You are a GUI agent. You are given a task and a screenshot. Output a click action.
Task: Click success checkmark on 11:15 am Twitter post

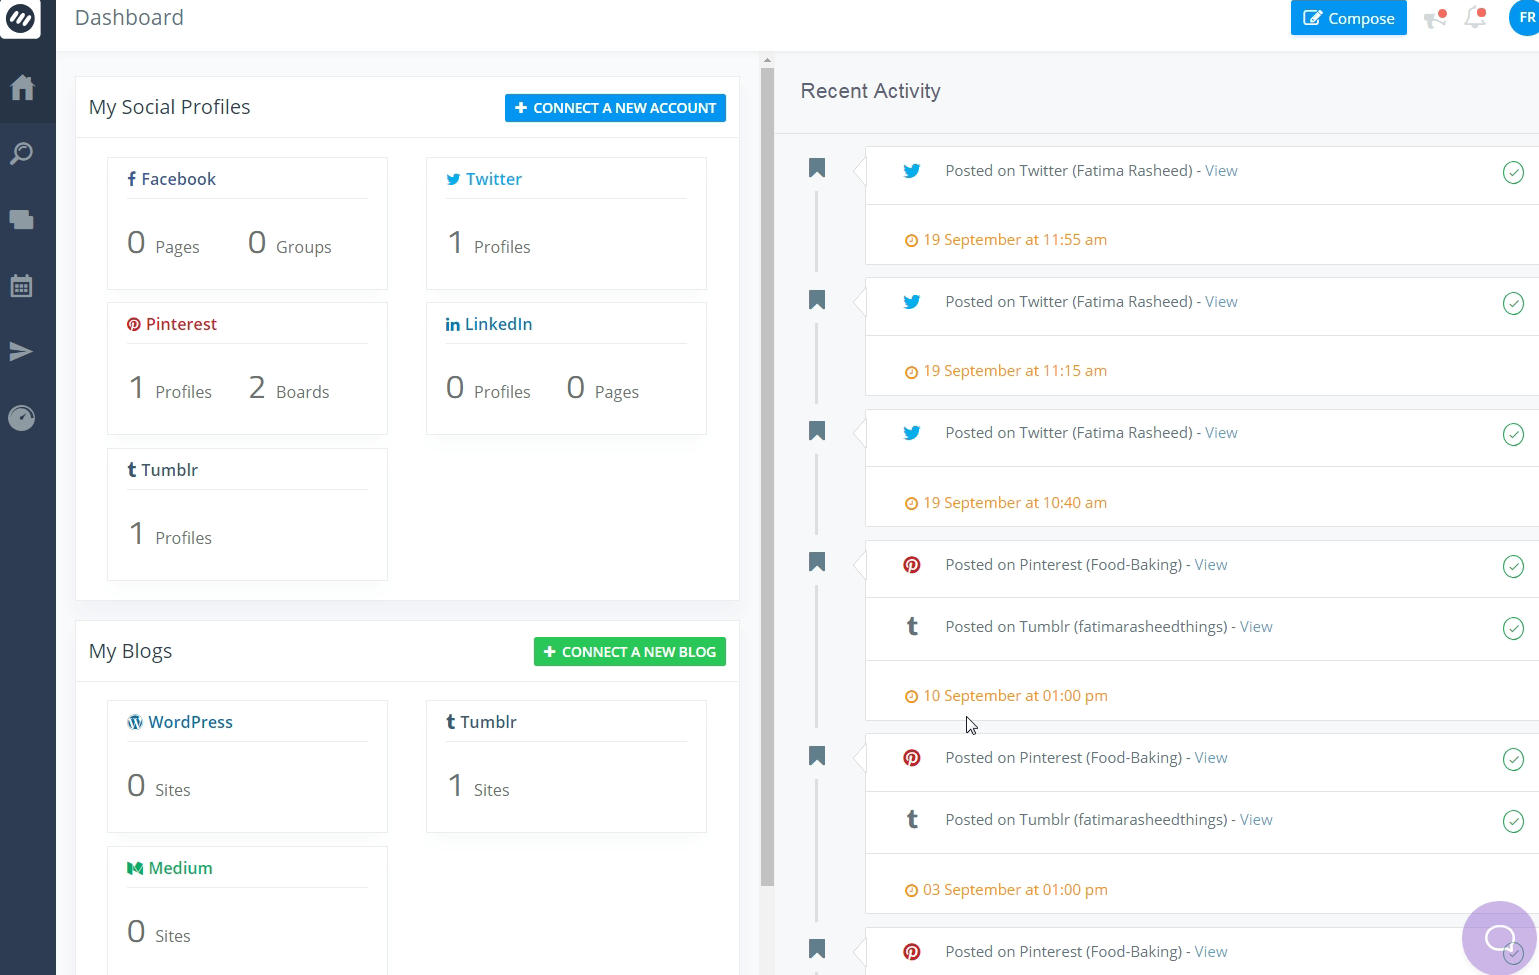coord(1513,304)
